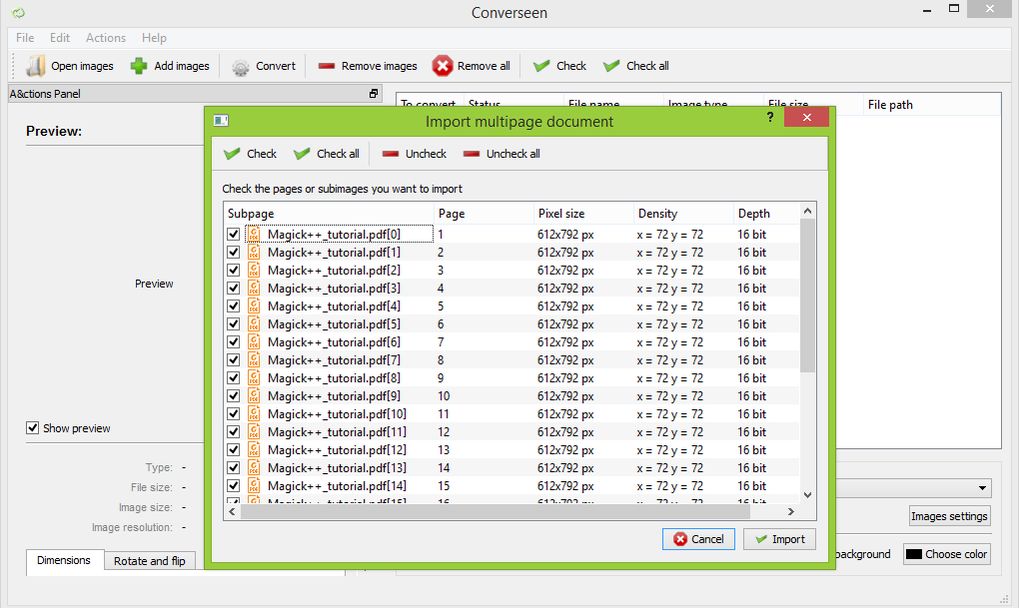Uncheck Magick++_tutorial.pdf[2] checkbox
The image size is (1019, 608).
pyautogui.click(x=233, y=270)
